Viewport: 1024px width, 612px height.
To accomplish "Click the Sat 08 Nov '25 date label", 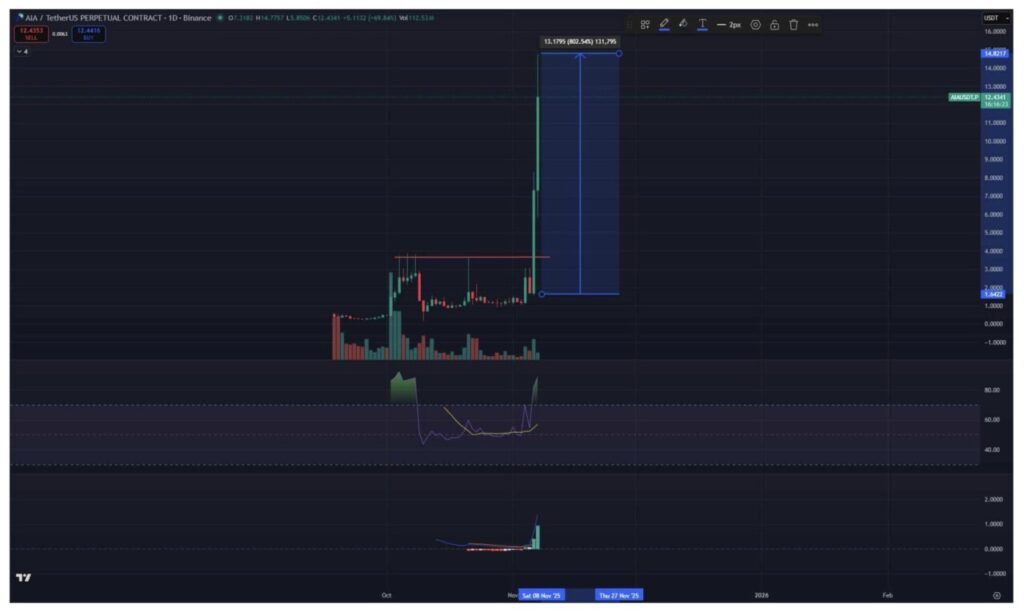I will pos(540,595).
